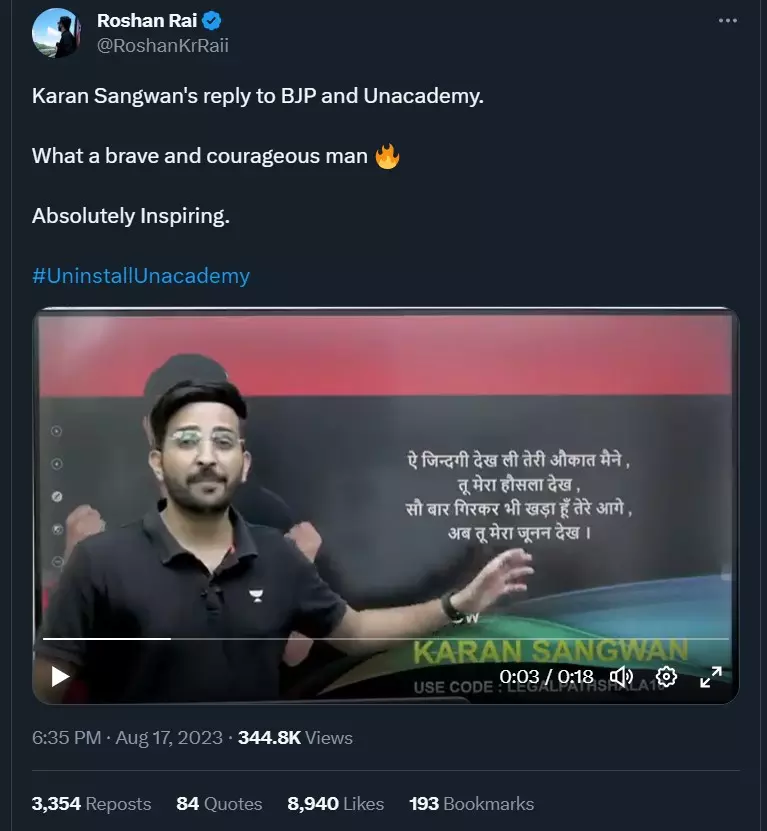Open video settings gear icon
The image size is (767, 831).
tap(666, 676)
